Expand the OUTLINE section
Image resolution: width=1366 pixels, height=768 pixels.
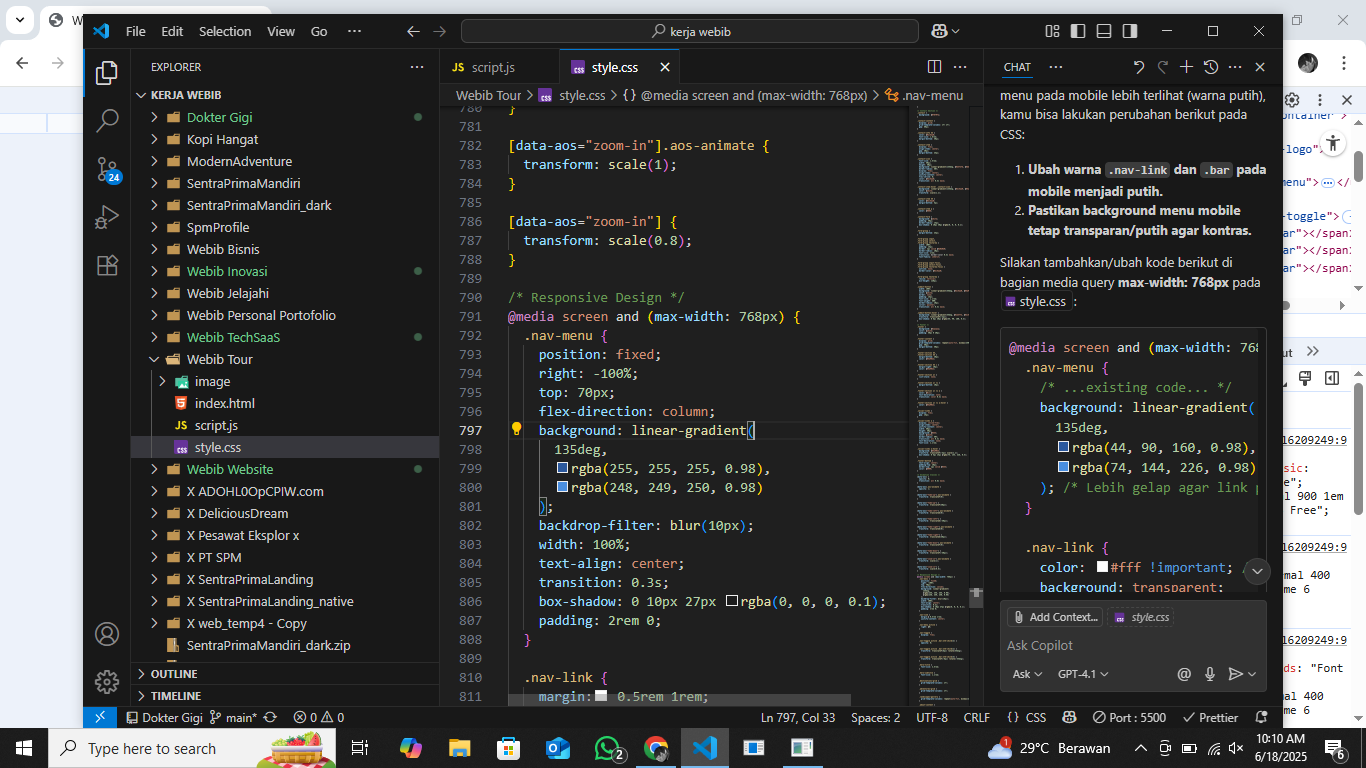pos(173,674)
